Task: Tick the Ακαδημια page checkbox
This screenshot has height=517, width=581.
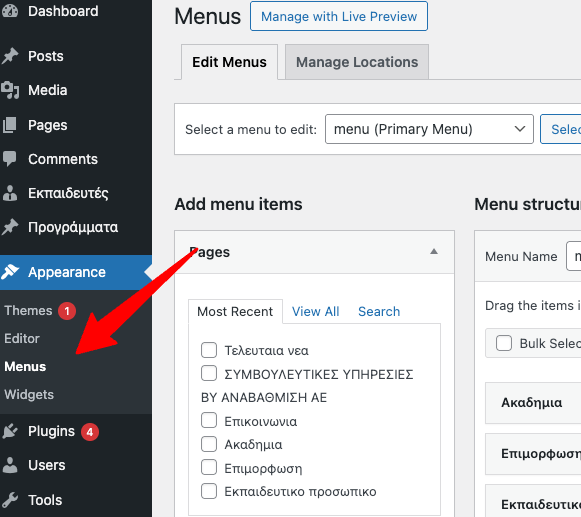Action: pos(209,444)
